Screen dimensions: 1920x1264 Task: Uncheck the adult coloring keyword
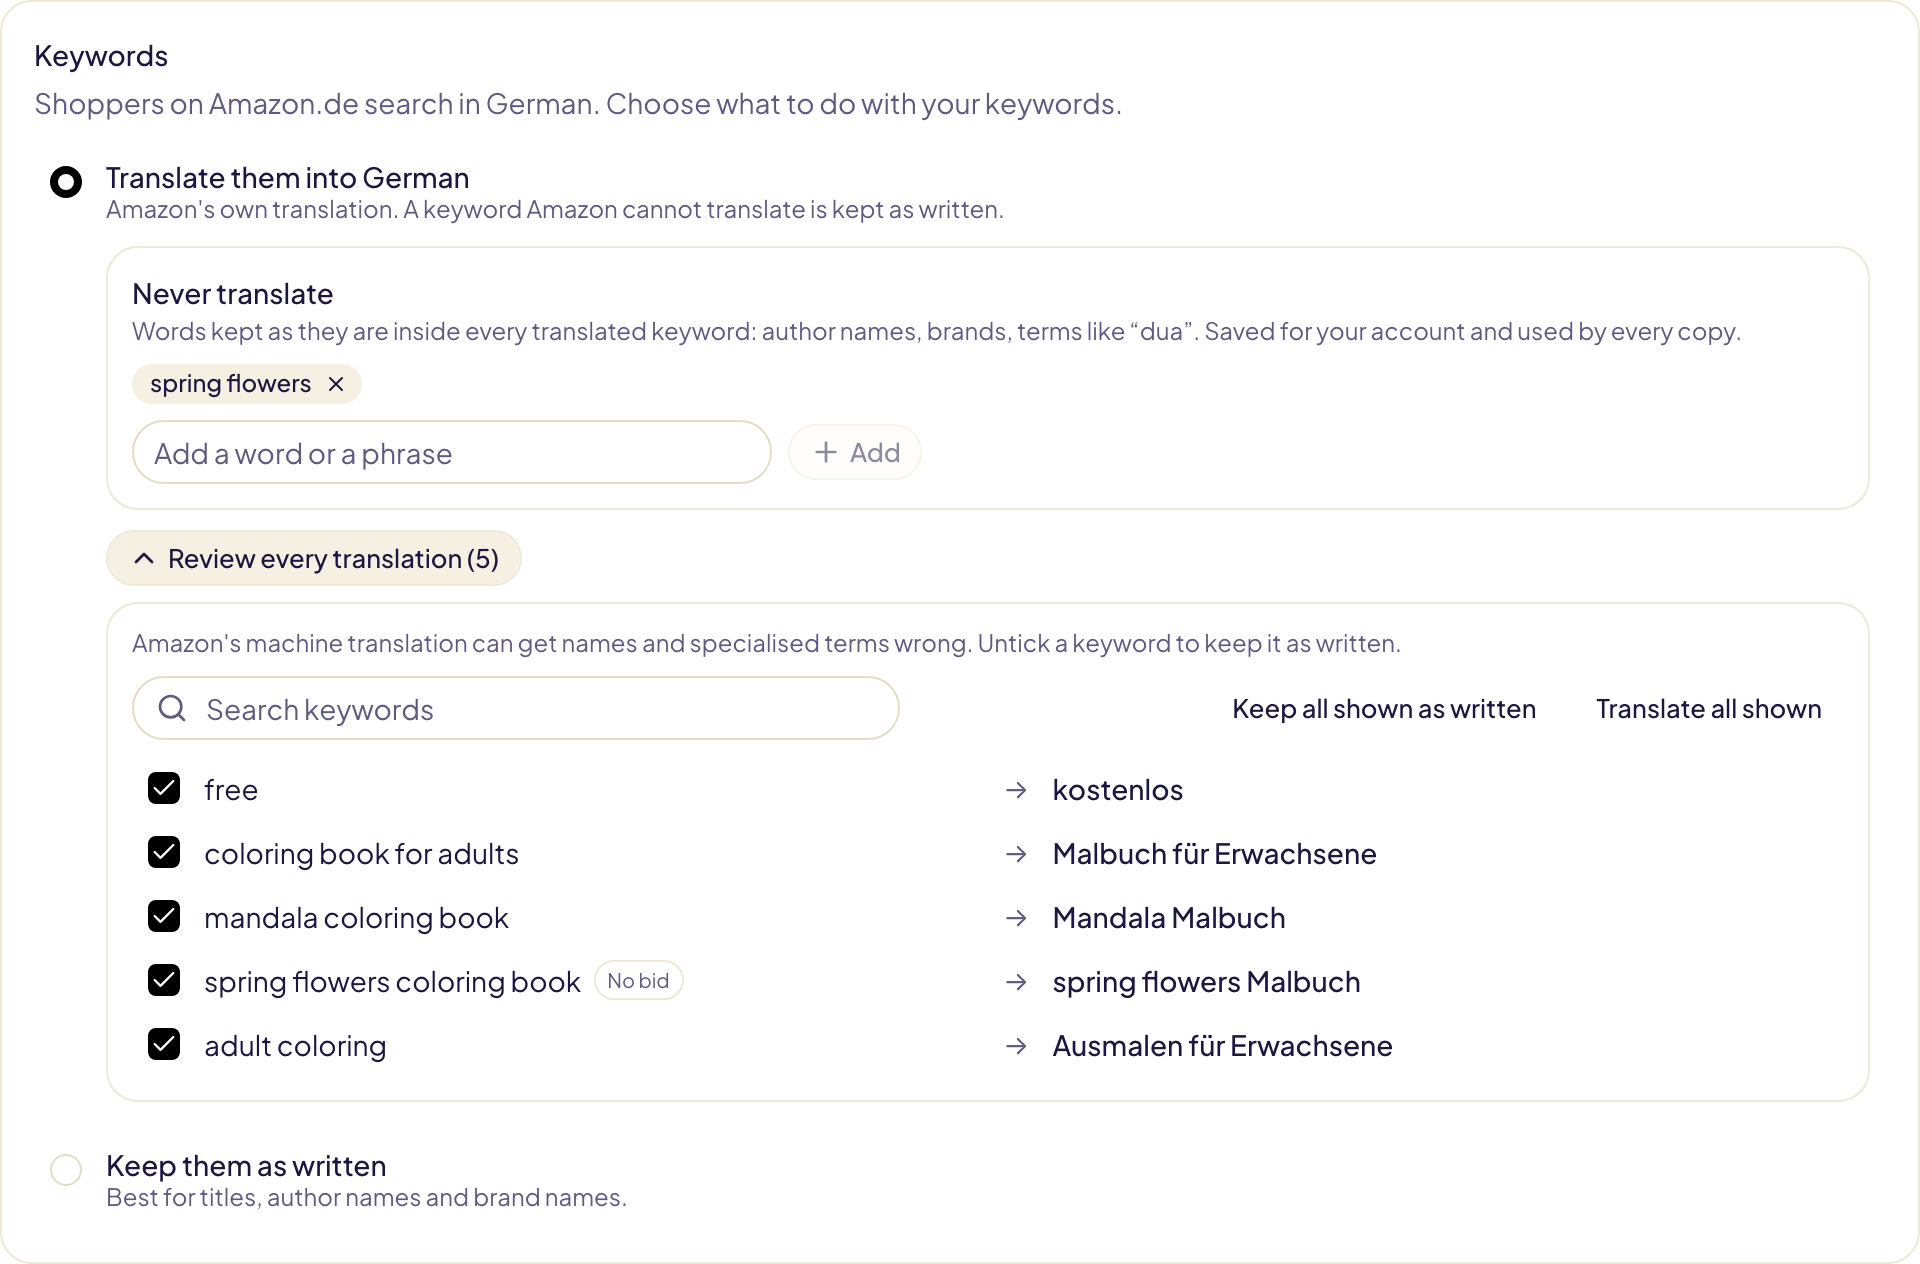164,1045
